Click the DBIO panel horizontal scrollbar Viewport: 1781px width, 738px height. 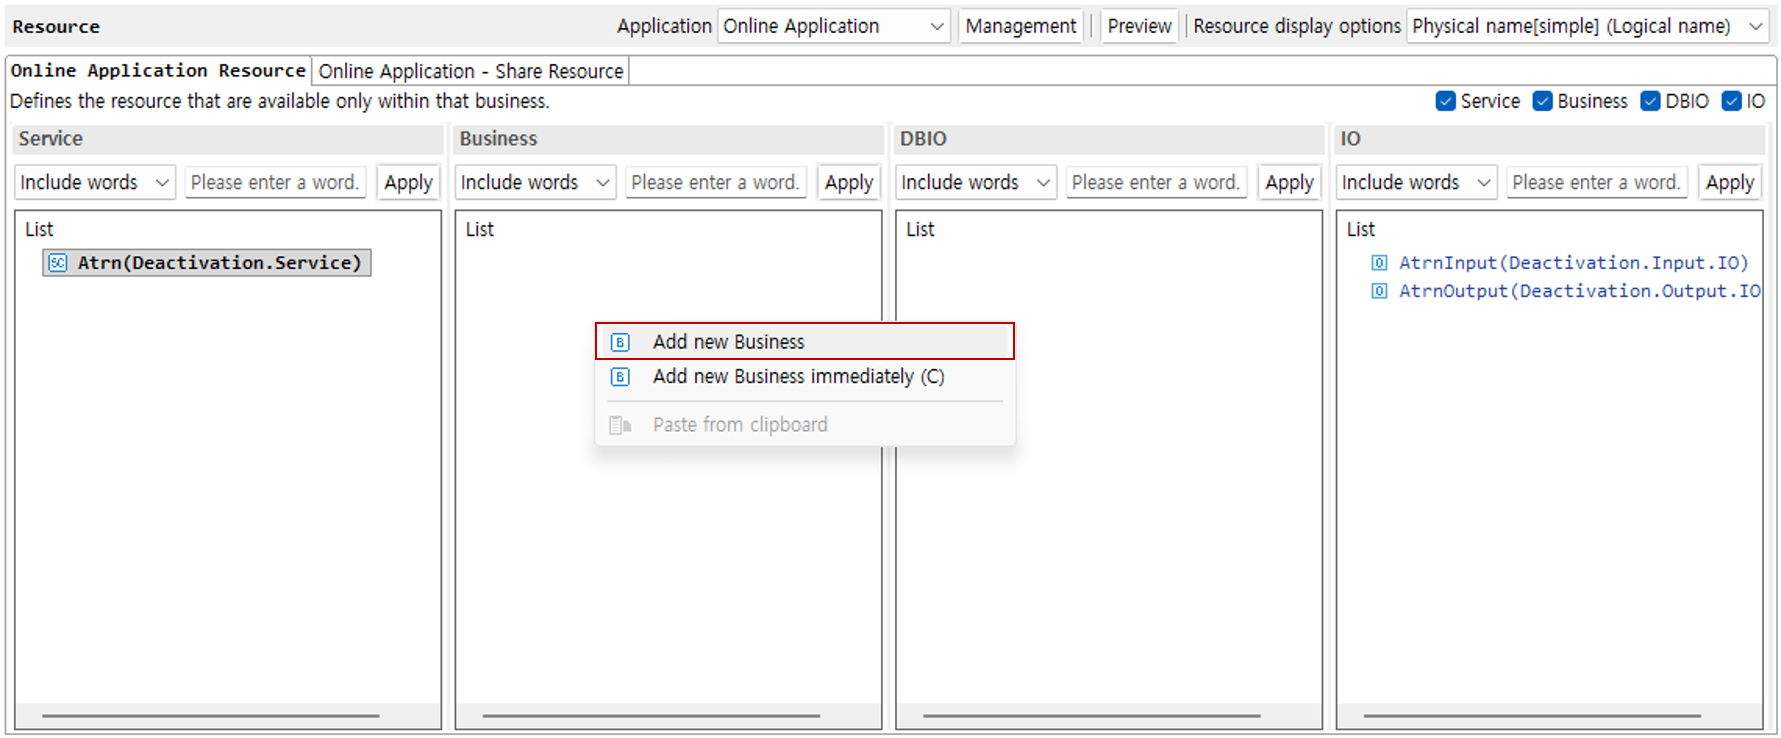click(x=1091, y=716)
